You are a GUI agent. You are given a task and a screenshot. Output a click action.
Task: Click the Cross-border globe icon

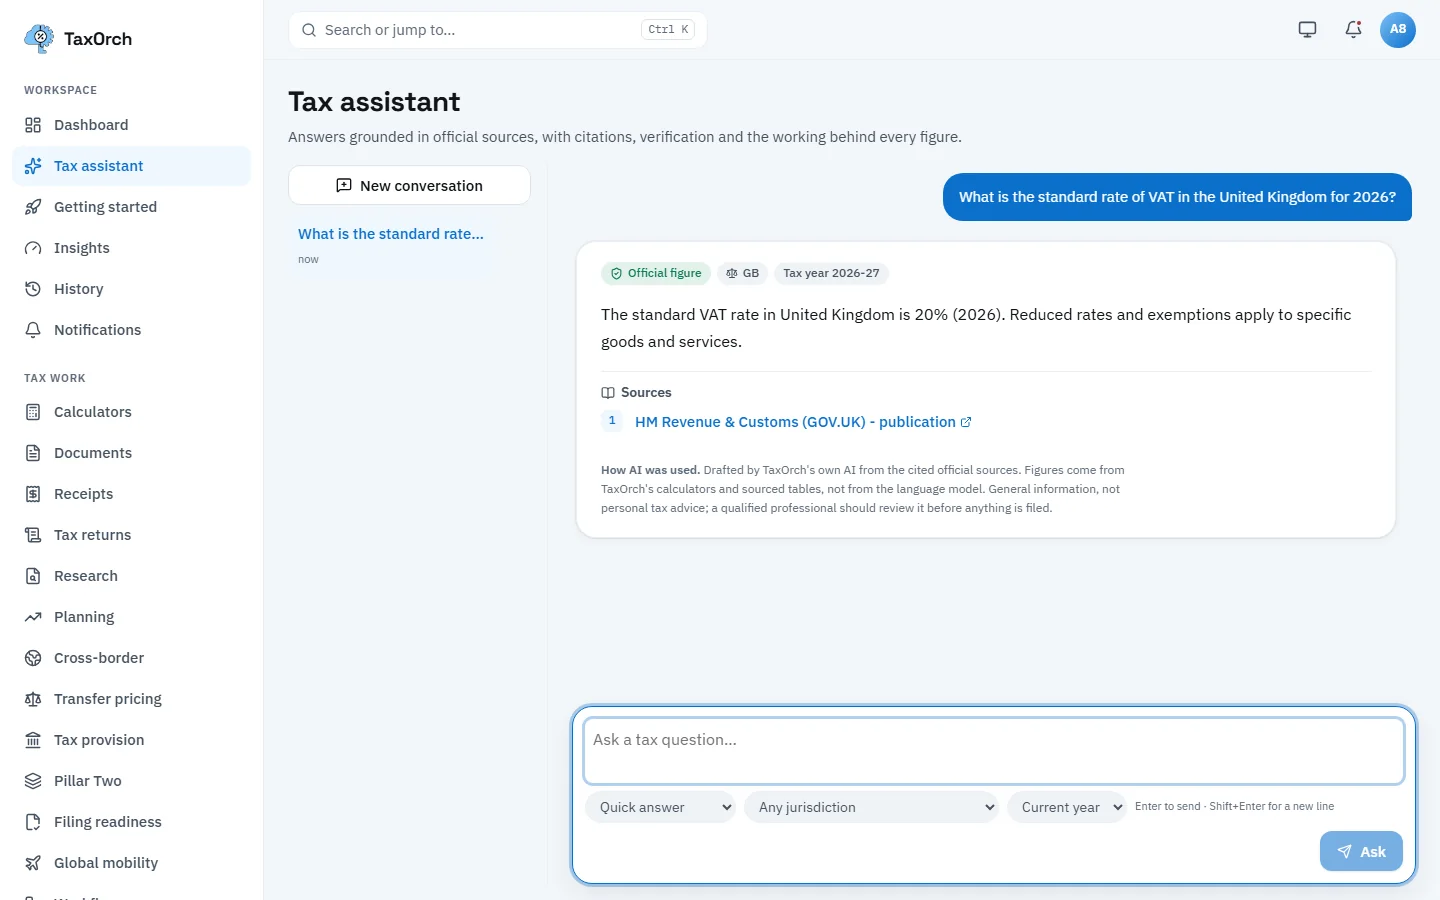click(33, 658)
